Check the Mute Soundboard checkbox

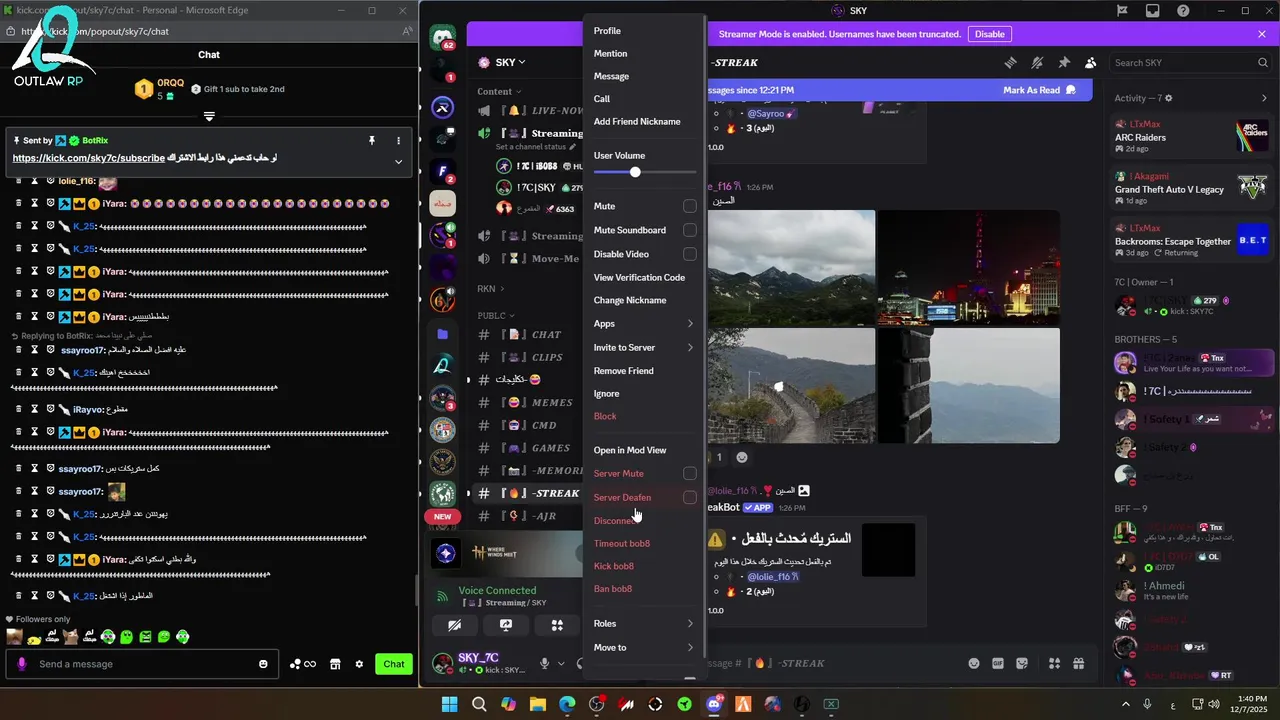689,230
